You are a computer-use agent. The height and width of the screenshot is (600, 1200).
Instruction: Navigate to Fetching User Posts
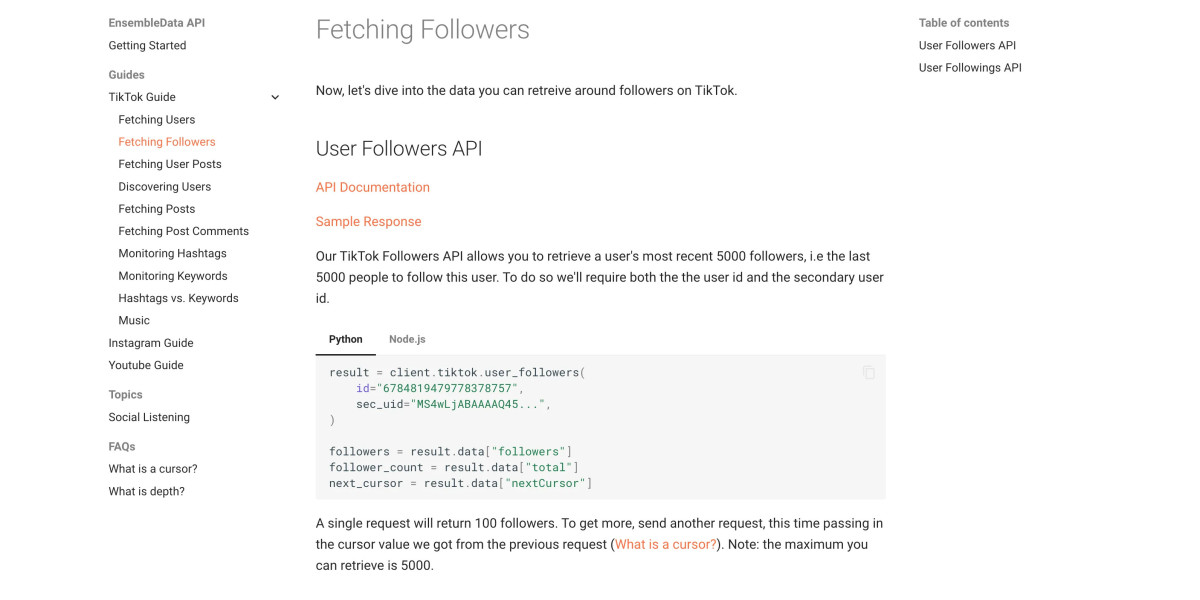pyautogui.click(x=169, y=163)
